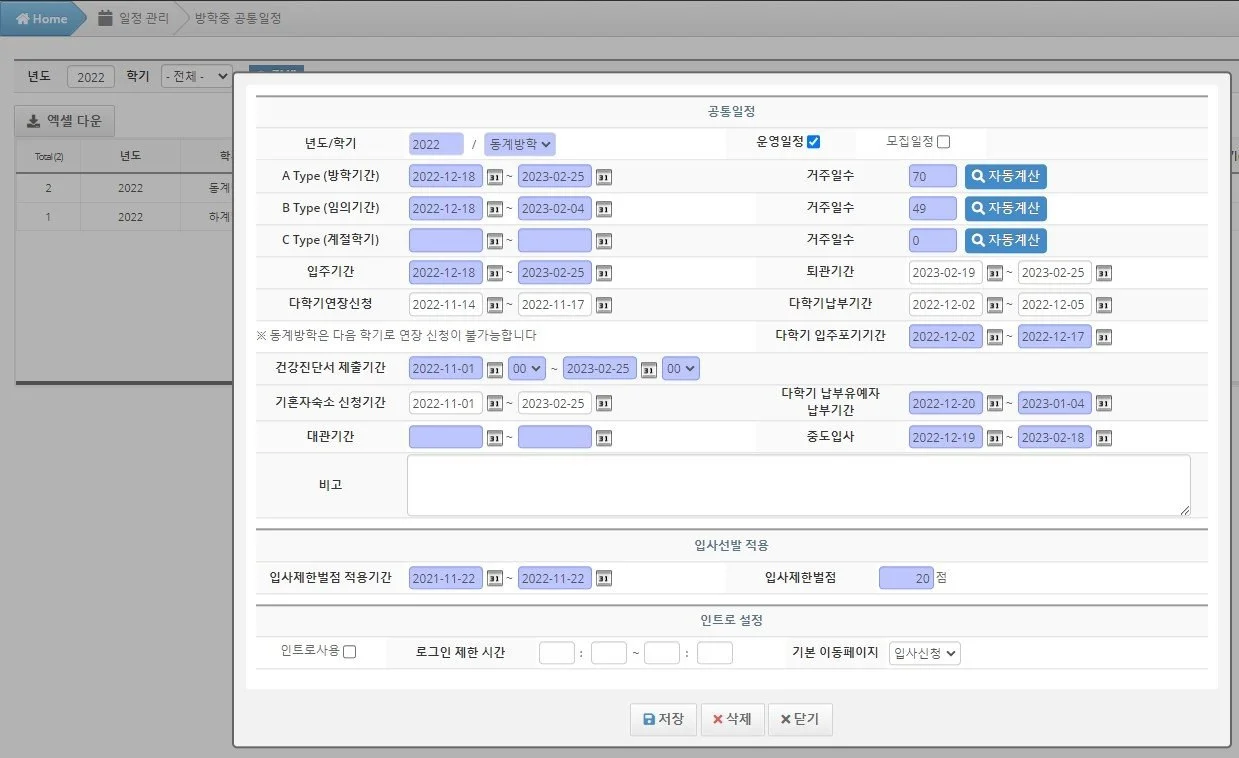Click the 삭제 button

(x=731, y=719)
